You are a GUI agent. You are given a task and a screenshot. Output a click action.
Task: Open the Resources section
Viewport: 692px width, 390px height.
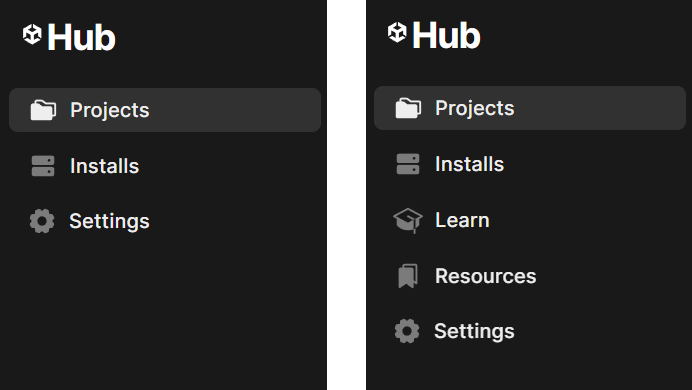[485, 276]
